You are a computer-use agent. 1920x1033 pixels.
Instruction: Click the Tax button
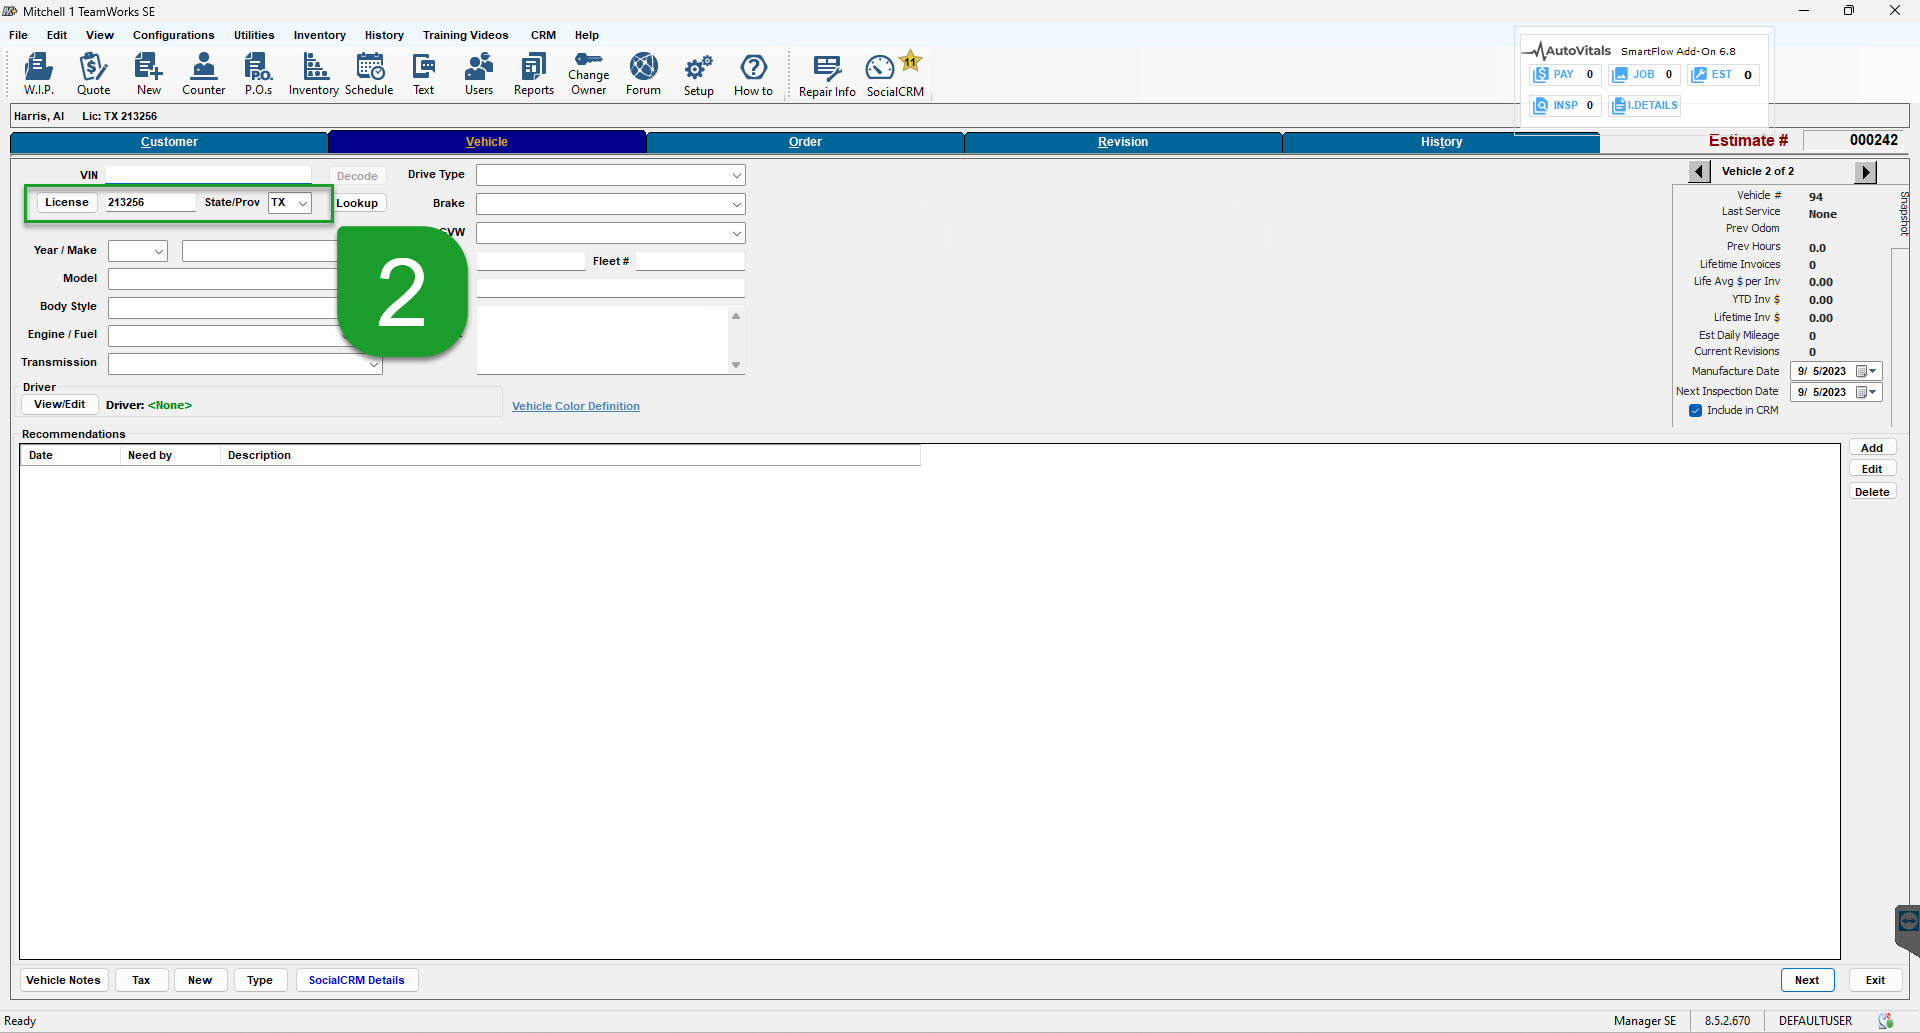tap(141, 980)
